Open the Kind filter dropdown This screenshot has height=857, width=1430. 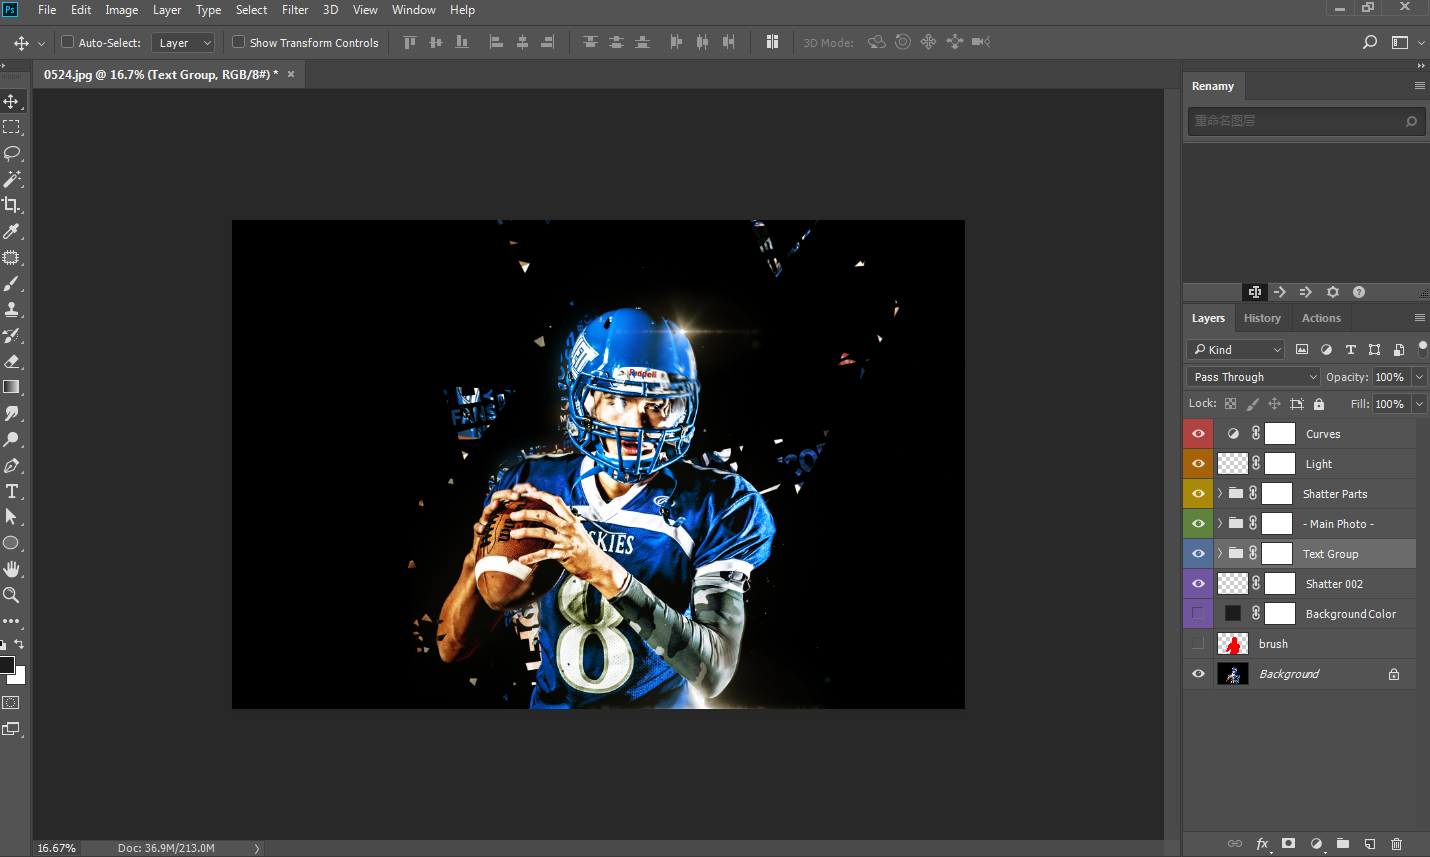click(x=1235, y=349)
